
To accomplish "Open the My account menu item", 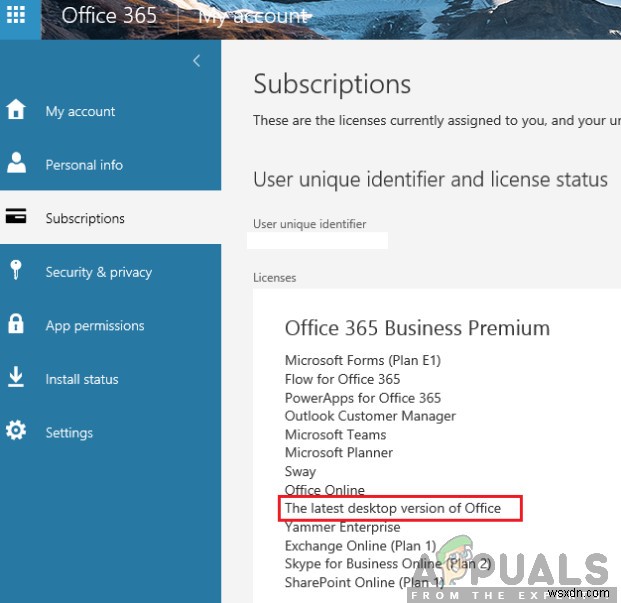I will [x=80, y=112].
